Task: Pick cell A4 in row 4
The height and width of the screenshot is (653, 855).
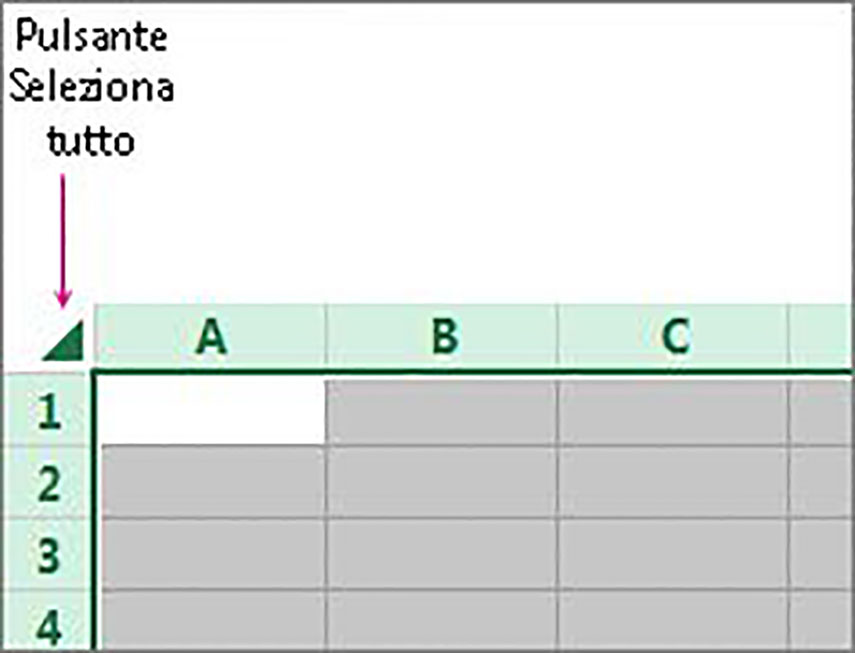Action: 213,622
